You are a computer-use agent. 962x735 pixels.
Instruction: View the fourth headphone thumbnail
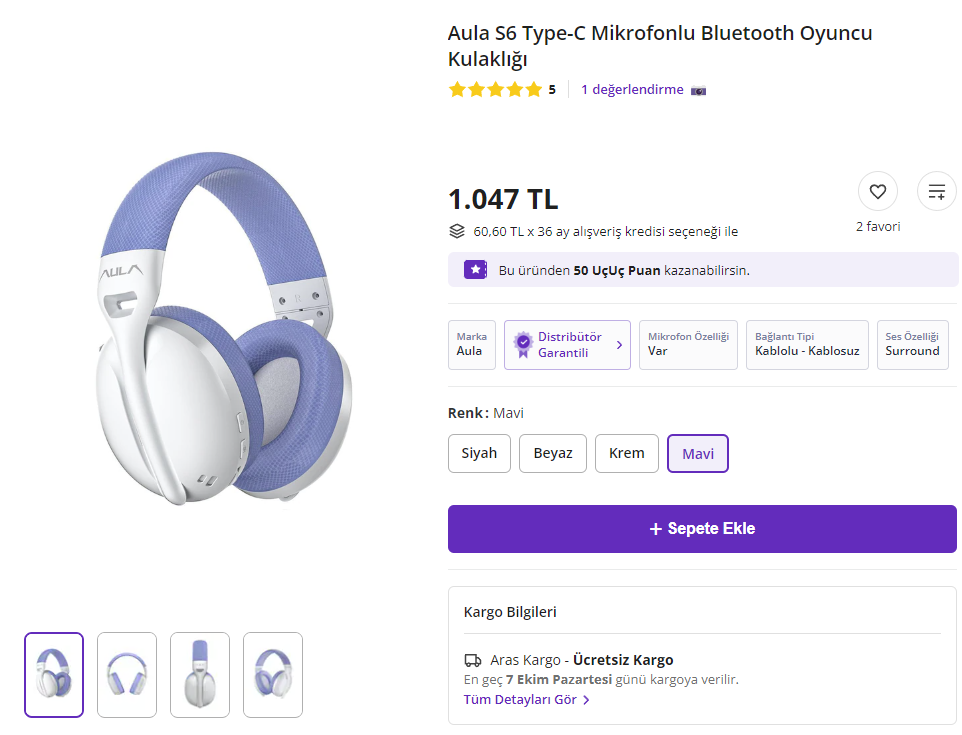click(x=273, y=675)
